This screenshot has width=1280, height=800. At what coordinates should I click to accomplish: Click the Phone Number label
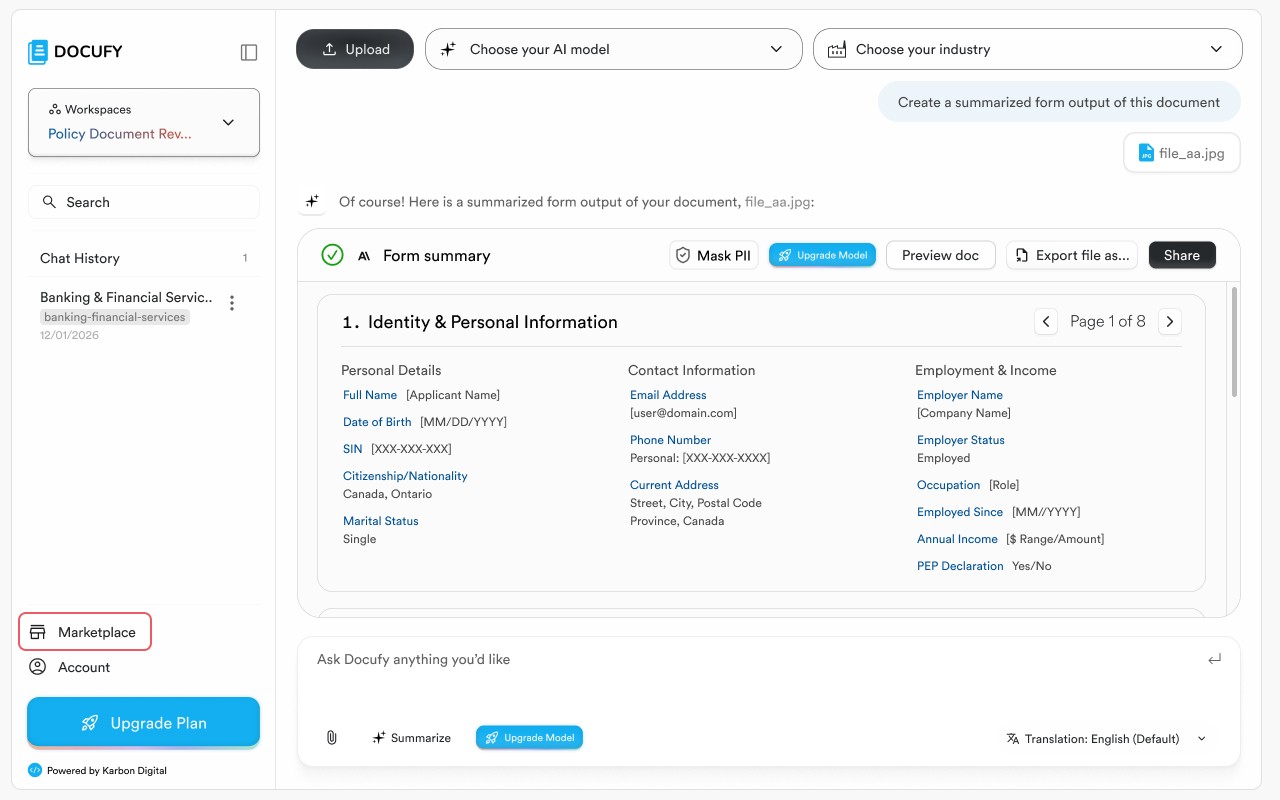pyautogui.click(x=670, y=440)
